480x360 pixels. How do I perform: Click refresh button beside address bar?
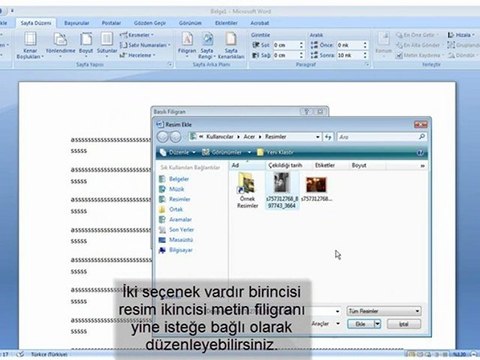[x=328, y=137]
